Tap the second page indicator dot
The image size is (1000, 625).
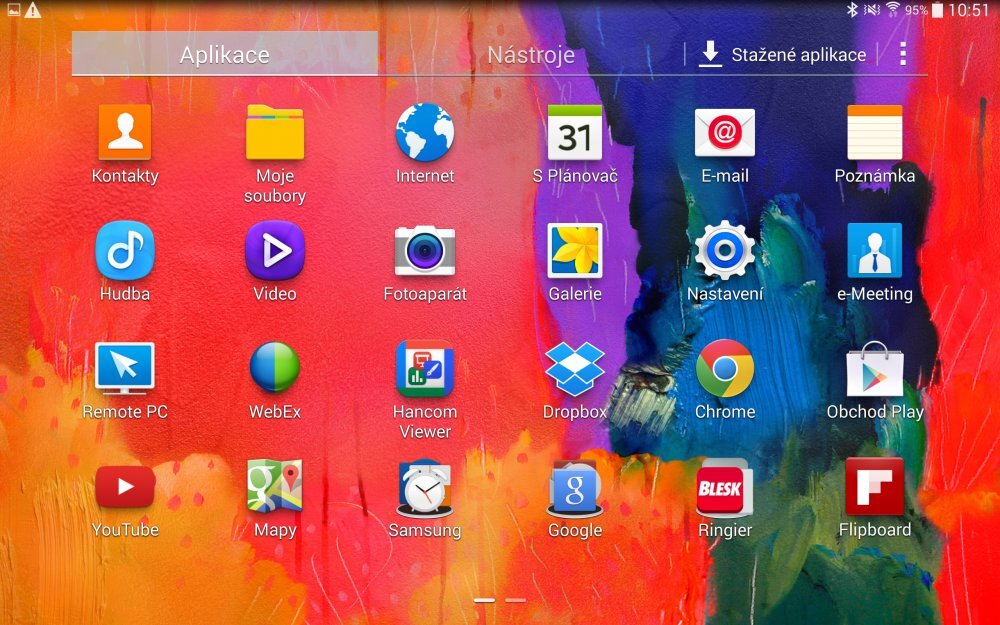tap(515, 600)
